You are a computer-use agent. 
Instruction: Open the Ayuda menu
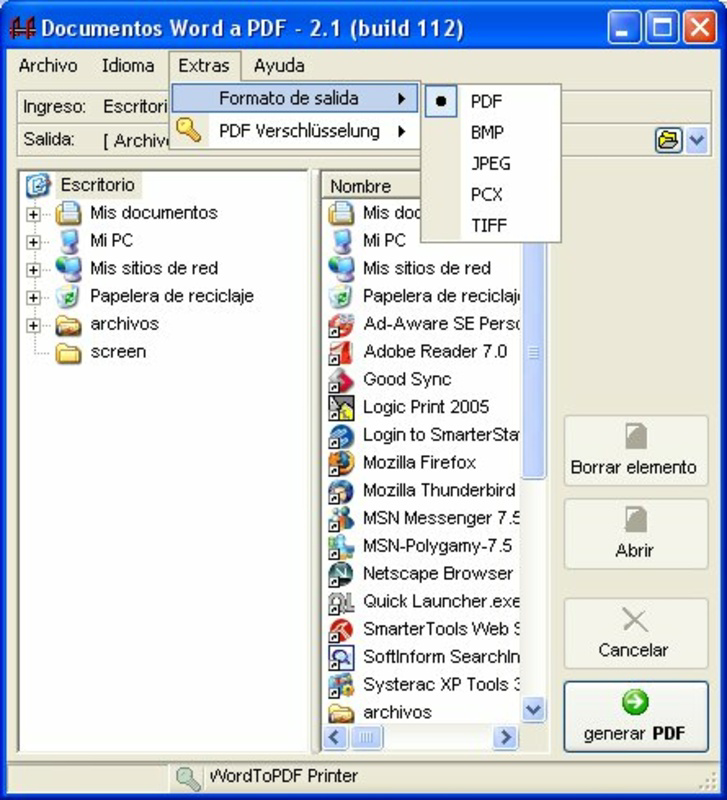click(x=279, y=66)
